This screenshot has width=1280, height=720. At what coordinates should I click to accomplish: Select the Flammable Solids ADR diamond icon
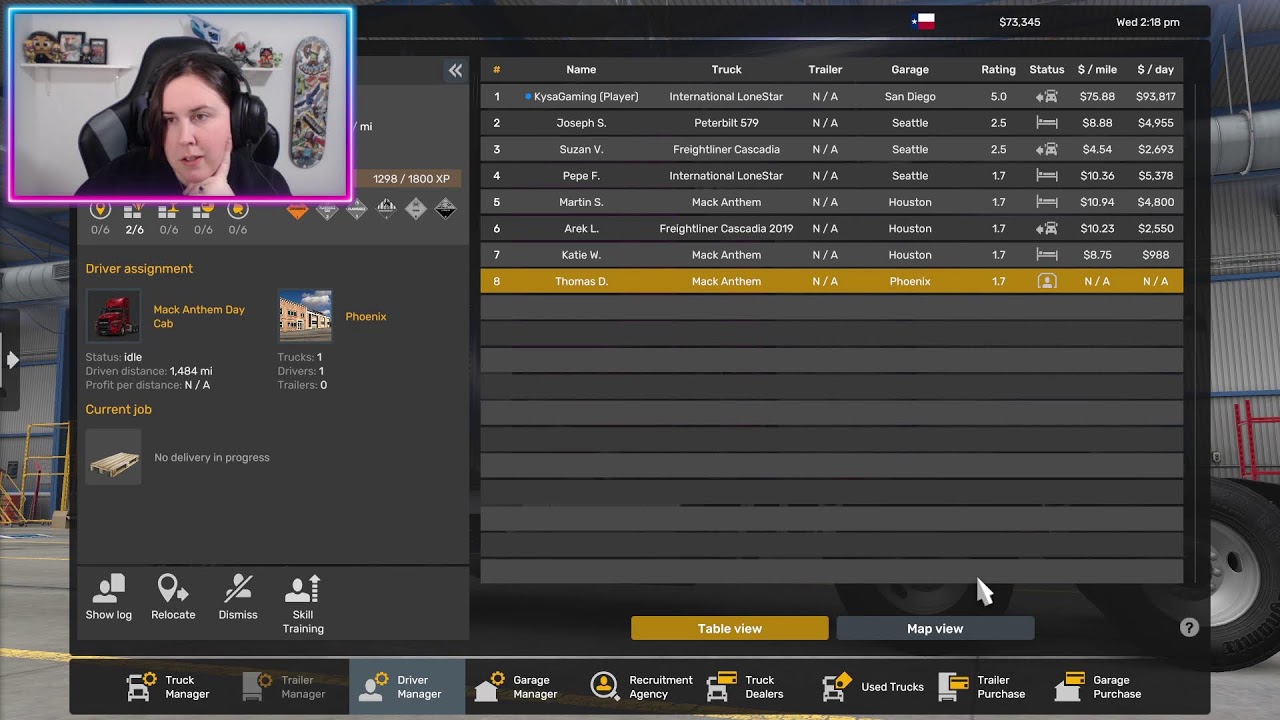point(386,209)
